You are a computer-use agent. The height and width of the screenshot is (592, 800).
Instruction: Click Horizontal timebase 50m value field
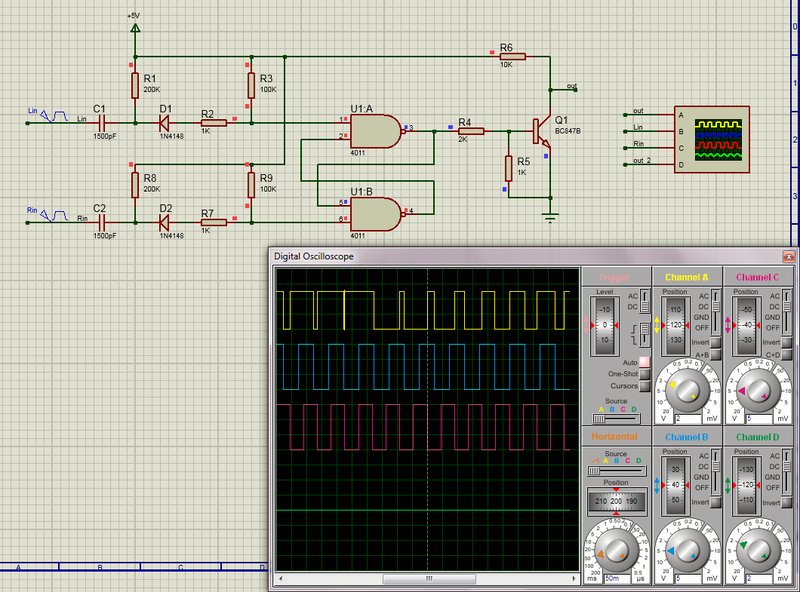coord(617,578)
